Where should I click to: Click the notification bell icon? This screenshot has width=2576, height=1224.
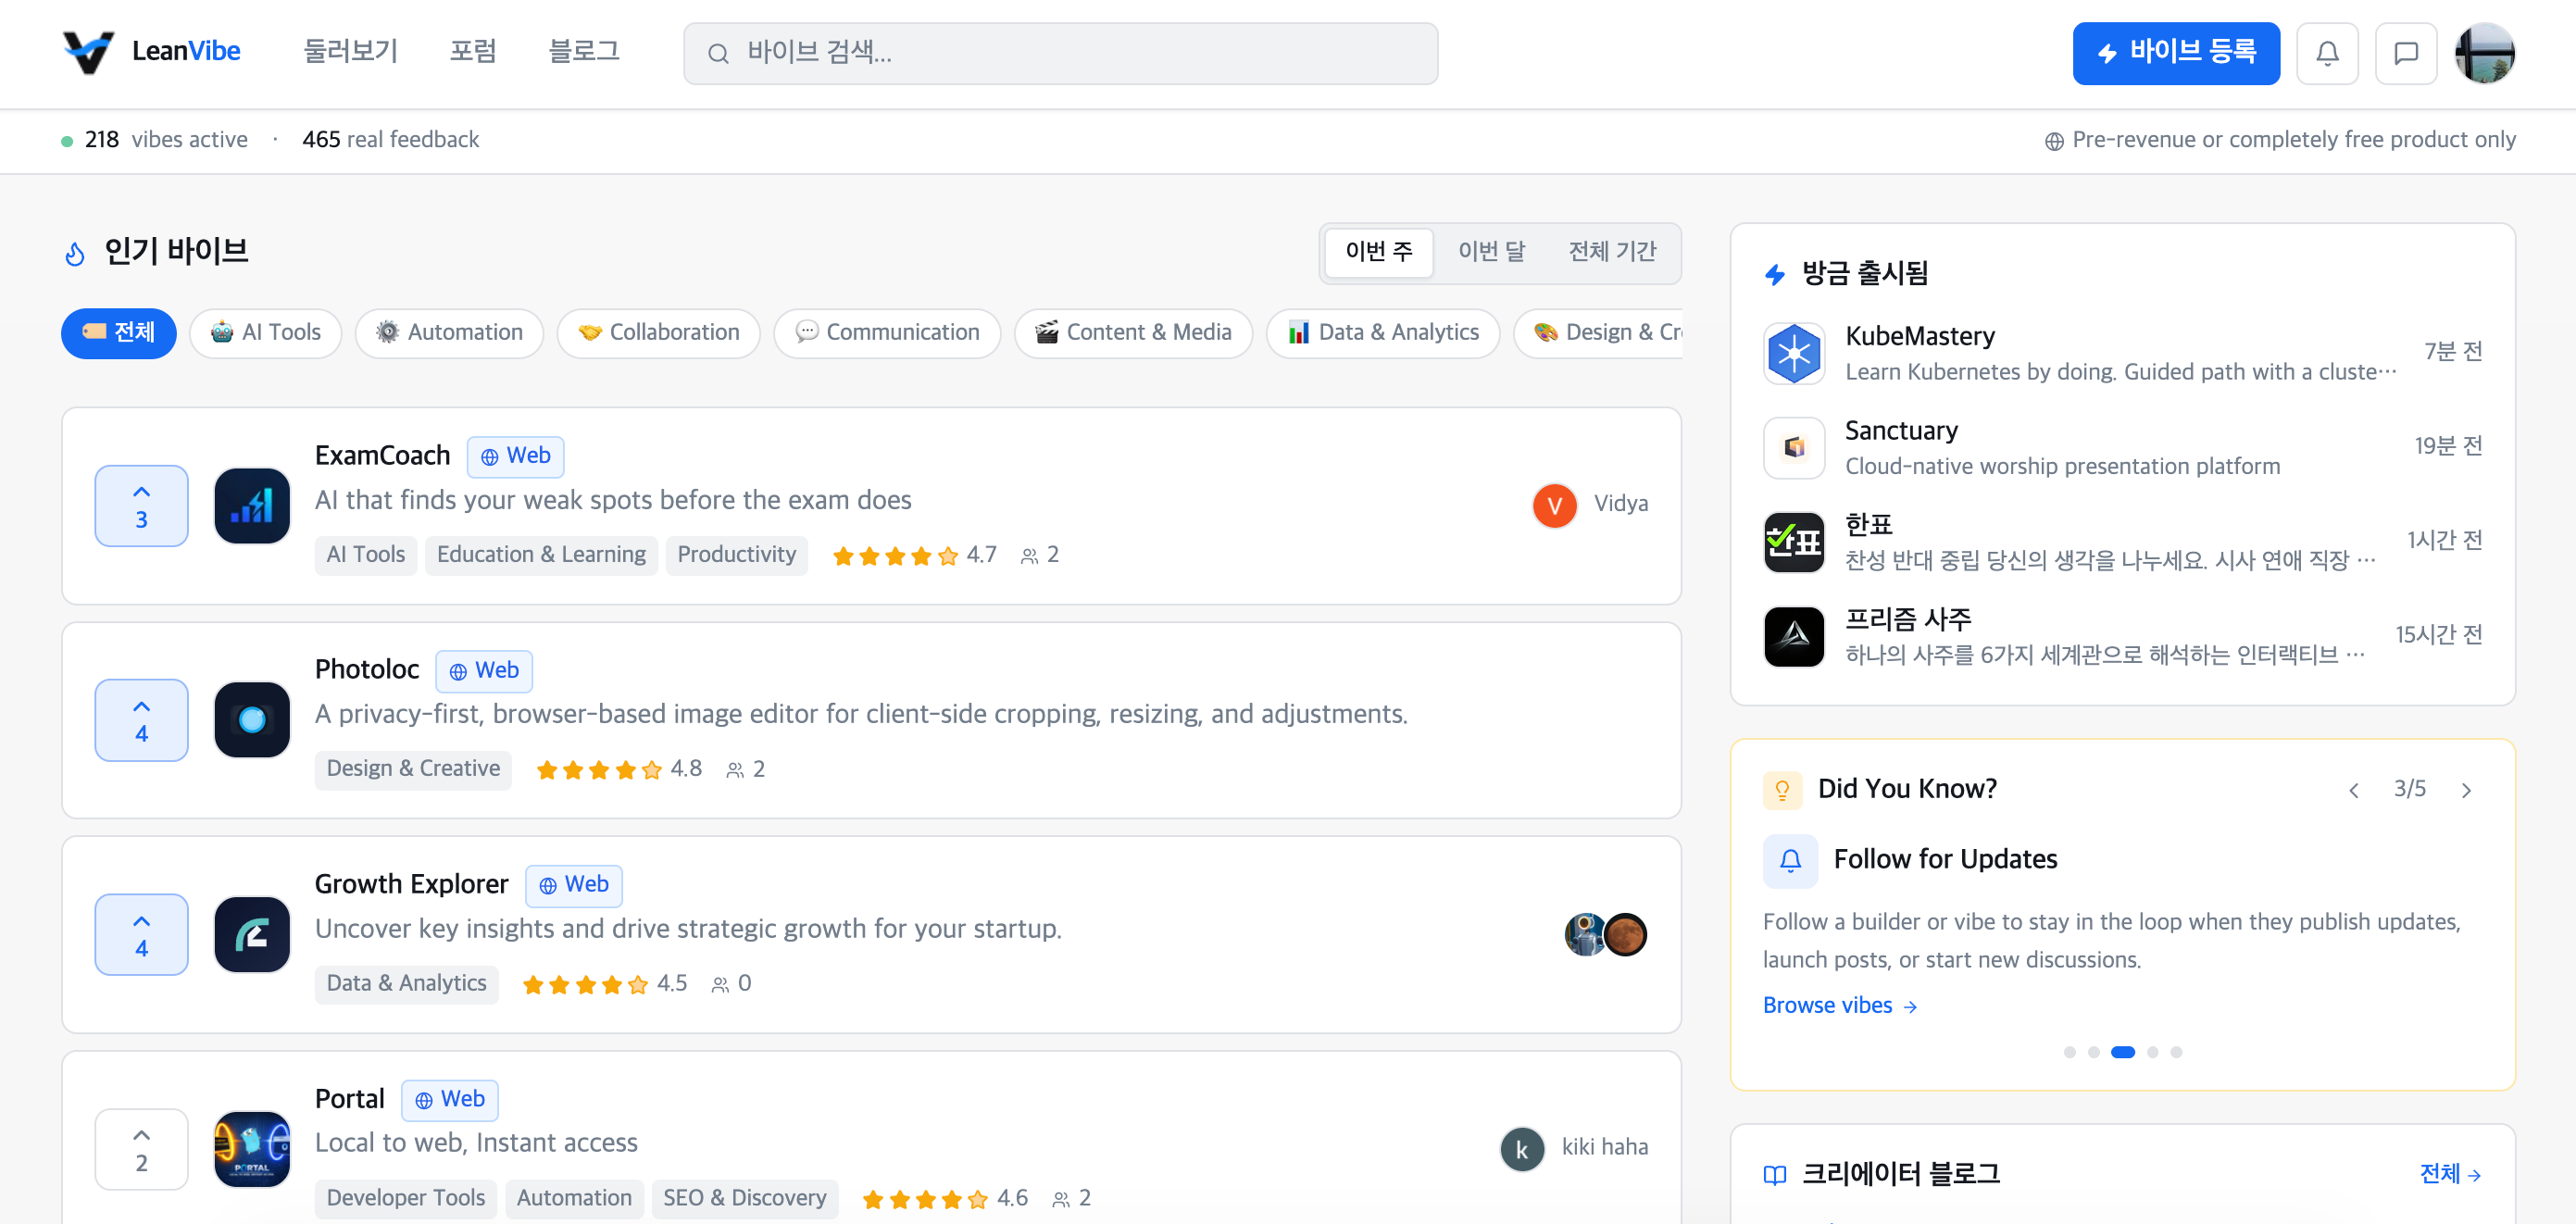[2327, 53]
